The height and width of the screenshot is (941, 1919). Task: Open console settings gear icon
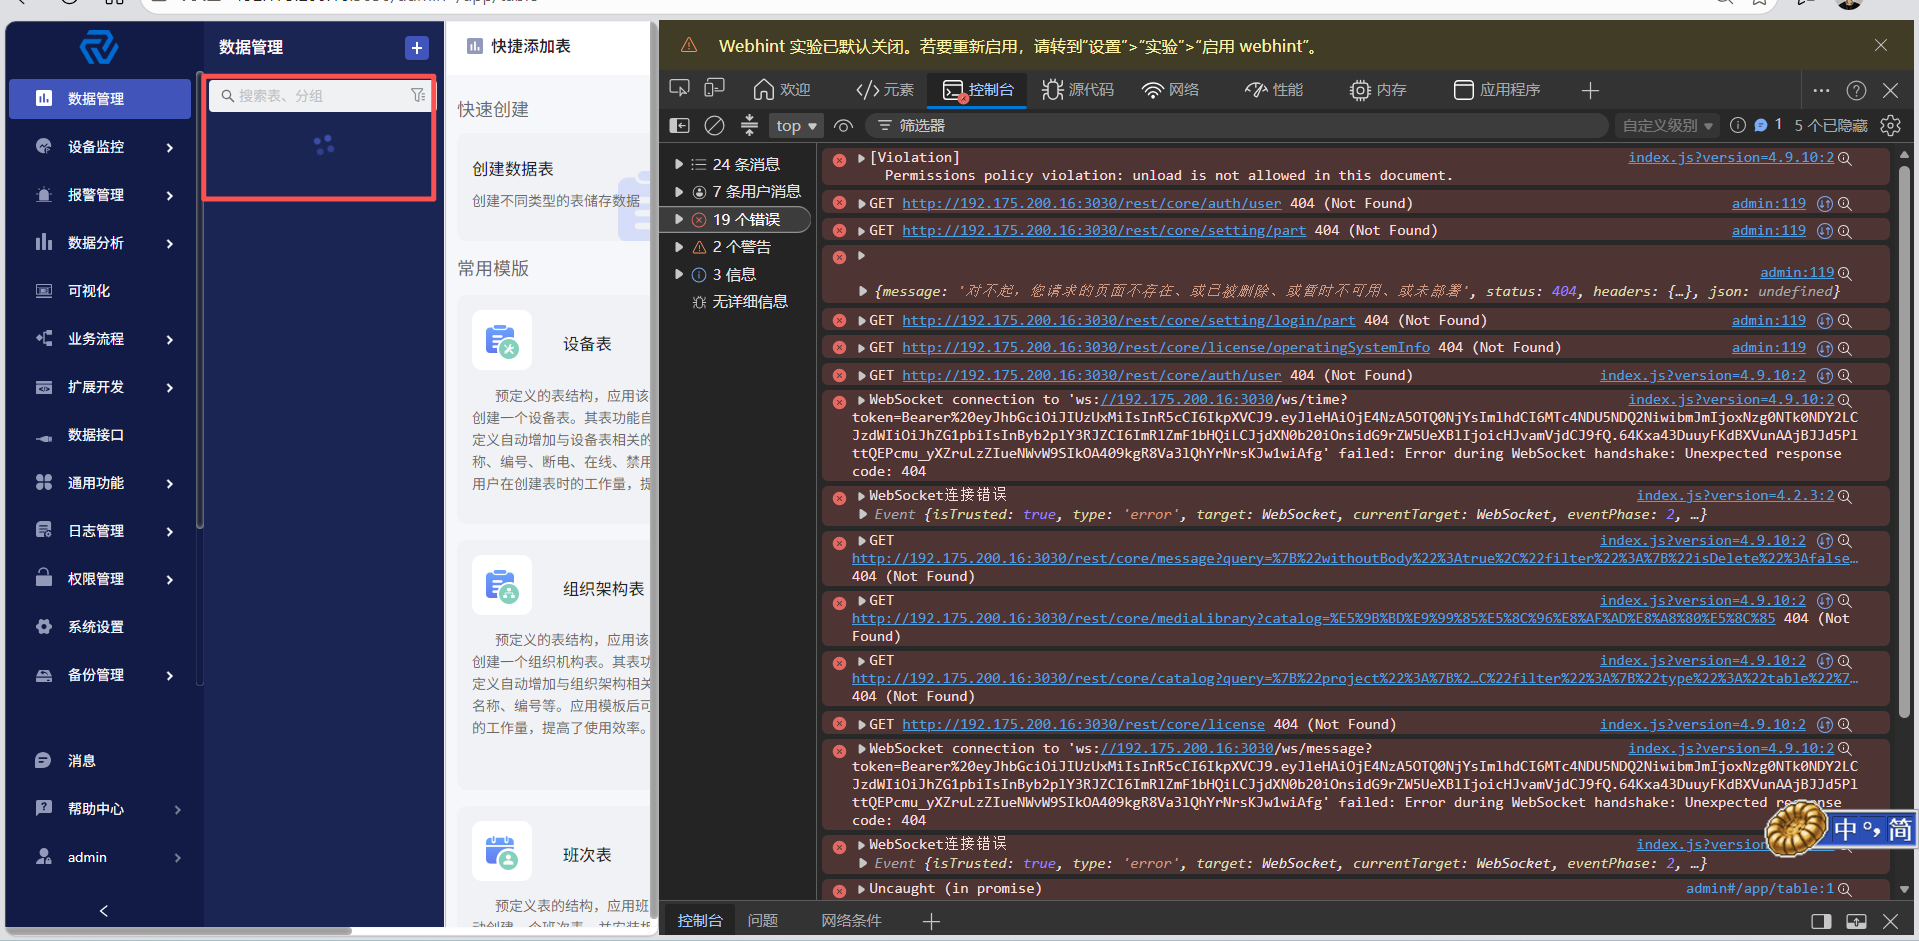tap(1890, 125)
